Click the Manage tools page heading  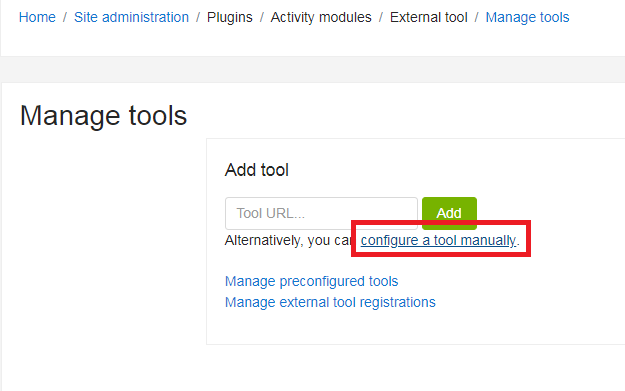103,116
